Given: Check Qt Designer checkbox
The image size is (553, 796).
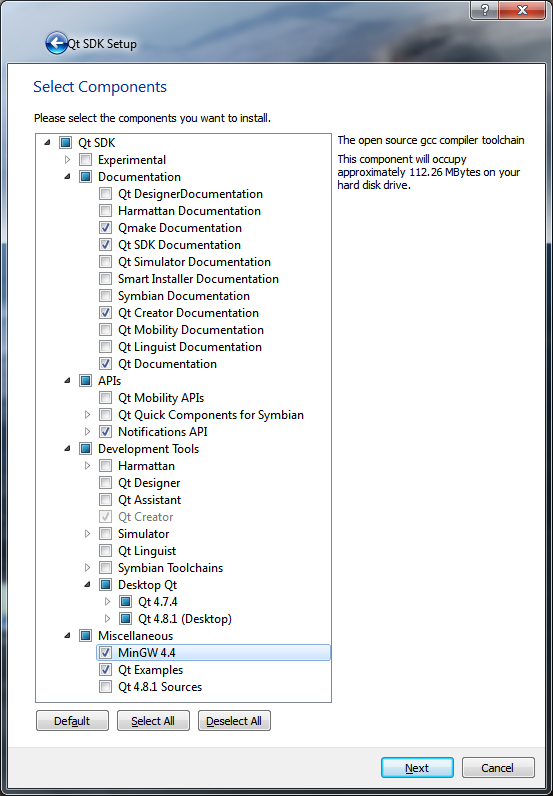Looking at the screenshot, I should 105,483.
